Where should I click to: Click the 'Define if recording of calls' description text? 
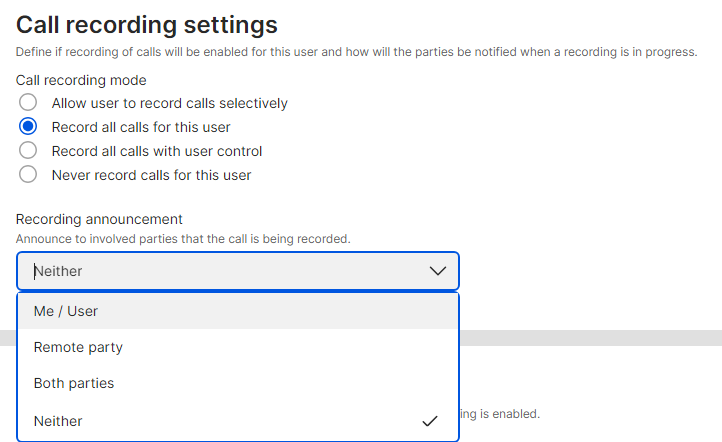pyautogui.click(x=356, y=52)
